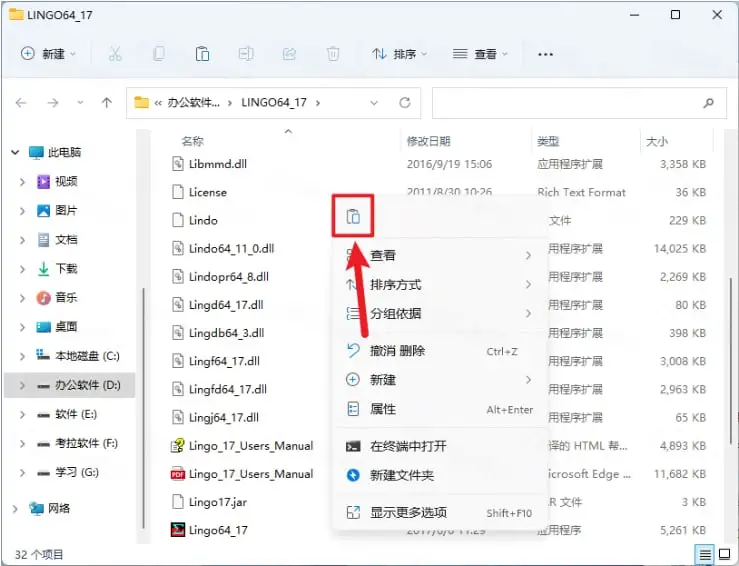Open 桌面 in navigation pane
The image size is (739, 566).
66,327
